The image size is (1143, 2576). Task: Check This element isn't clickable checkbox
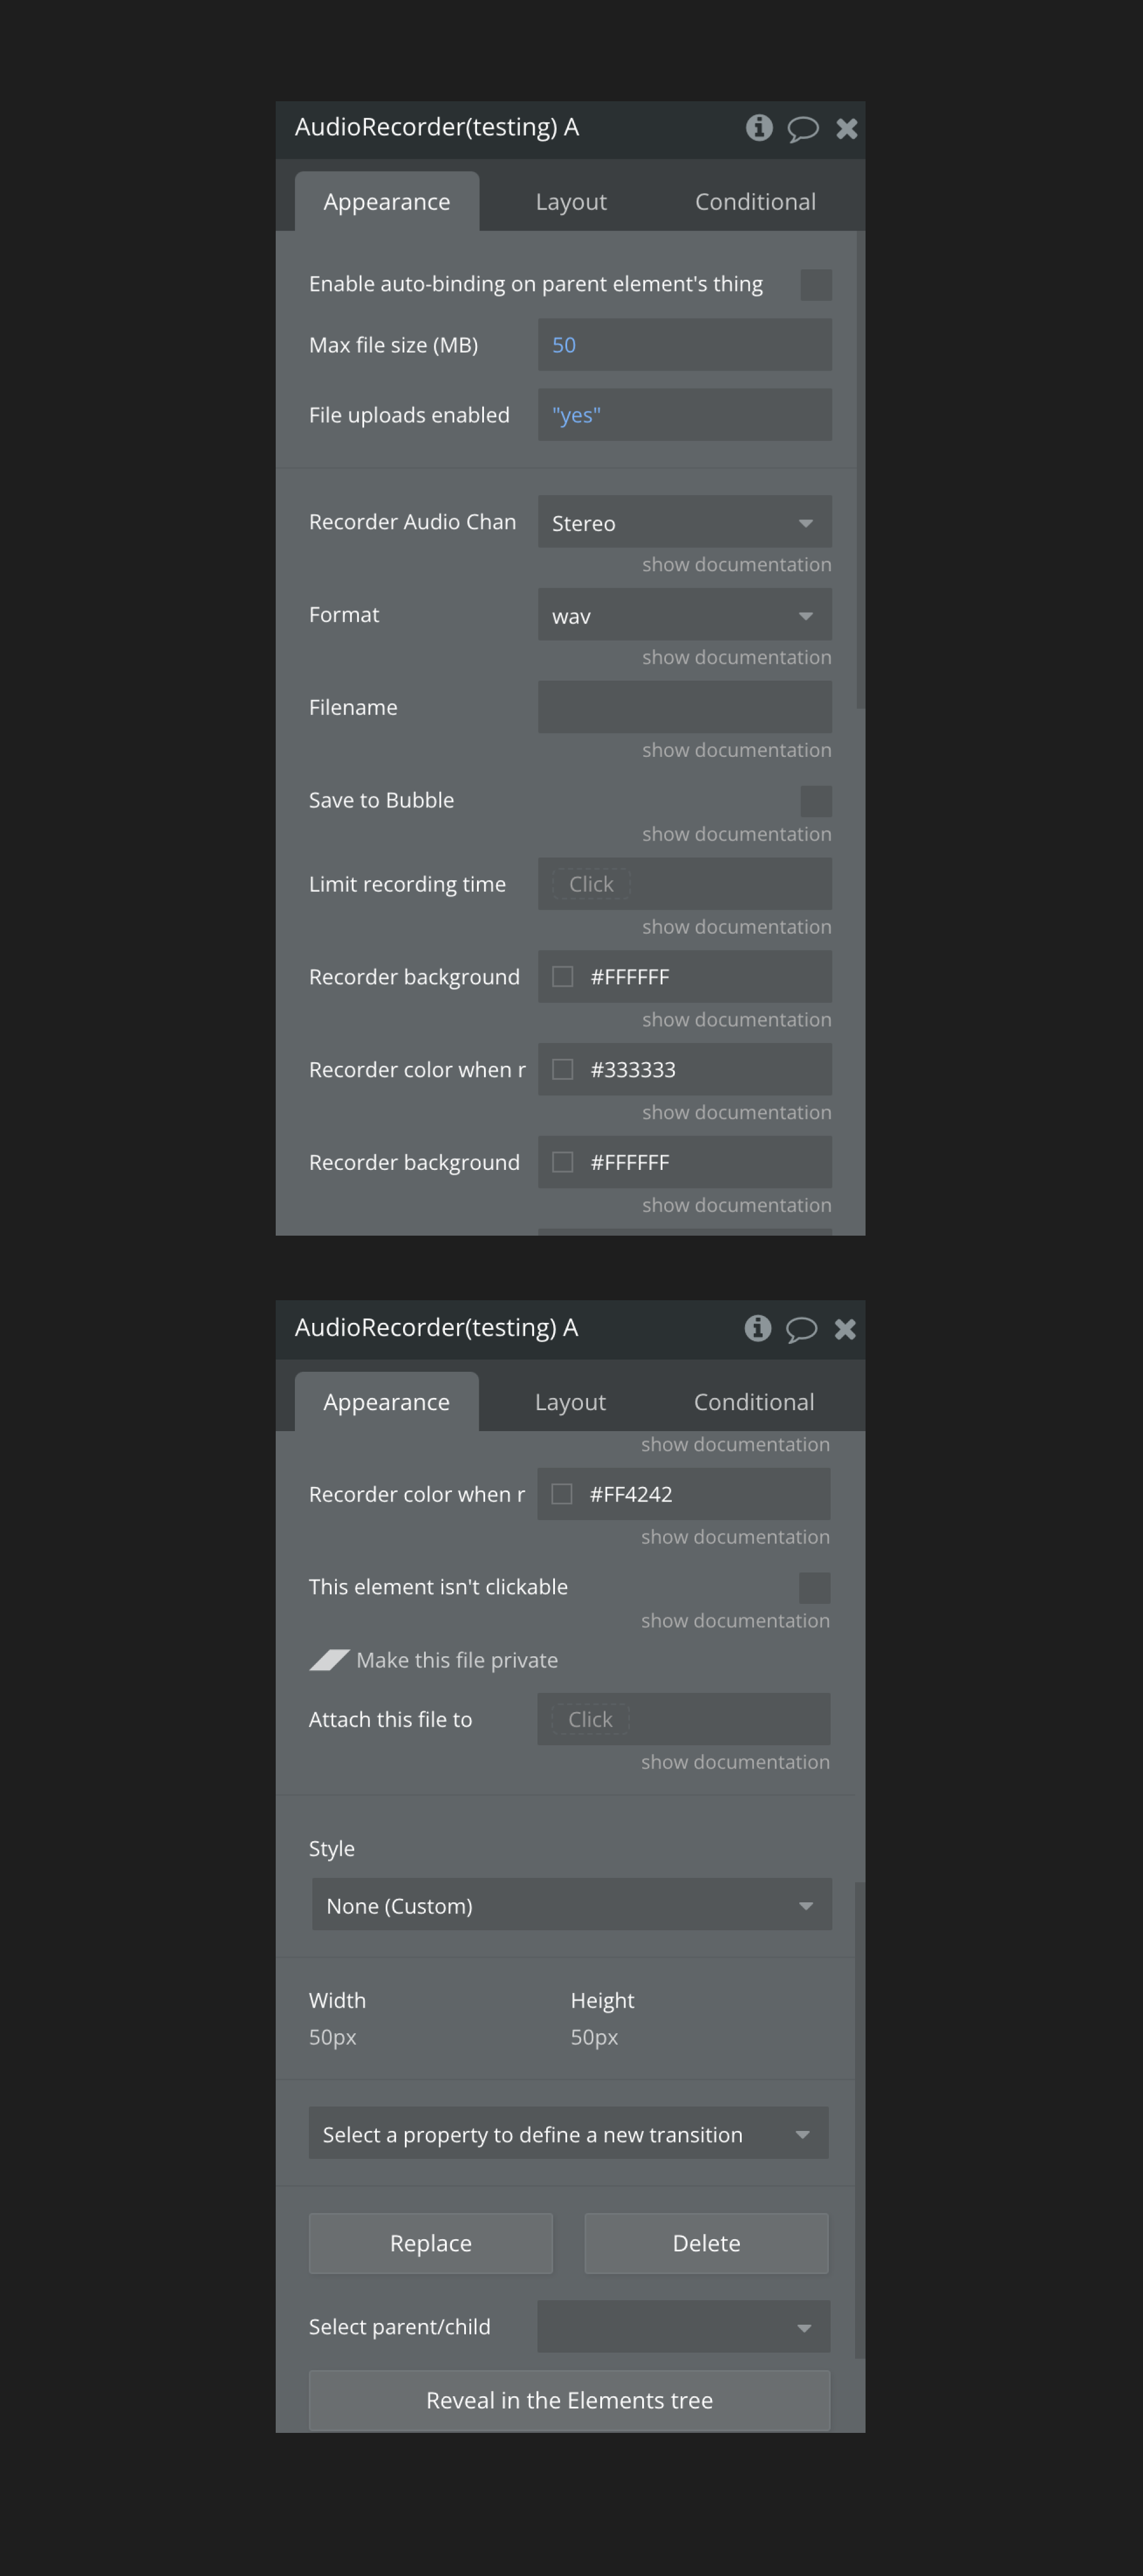point(814,1588)
